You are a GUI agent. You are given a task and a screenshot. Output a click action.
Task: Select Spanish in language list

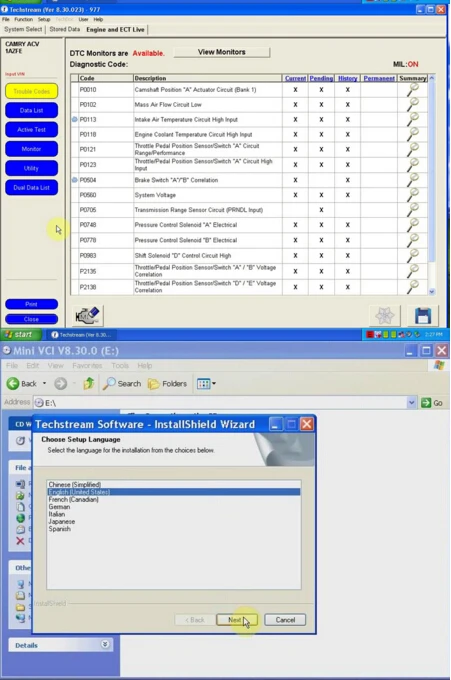[x=173, y=529]
